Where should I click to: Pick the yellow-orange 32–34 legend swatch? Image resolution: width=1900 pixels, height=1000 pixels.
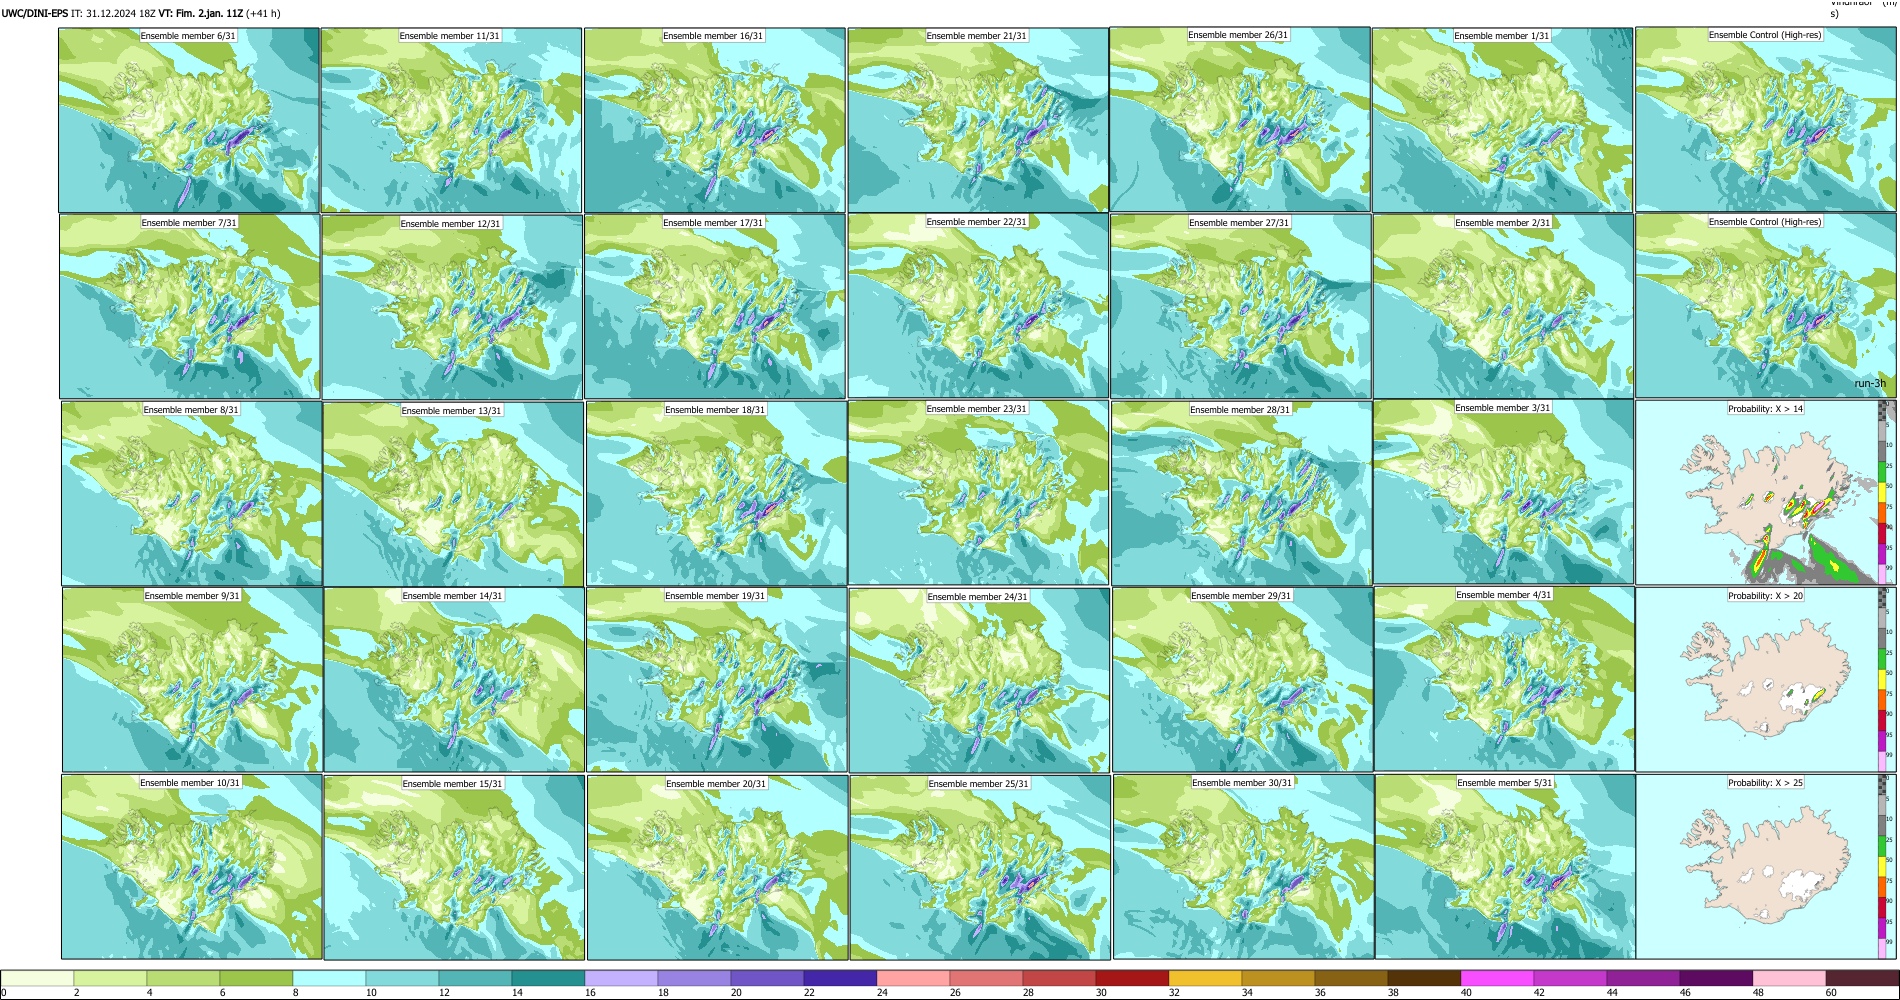point(1205,978)
